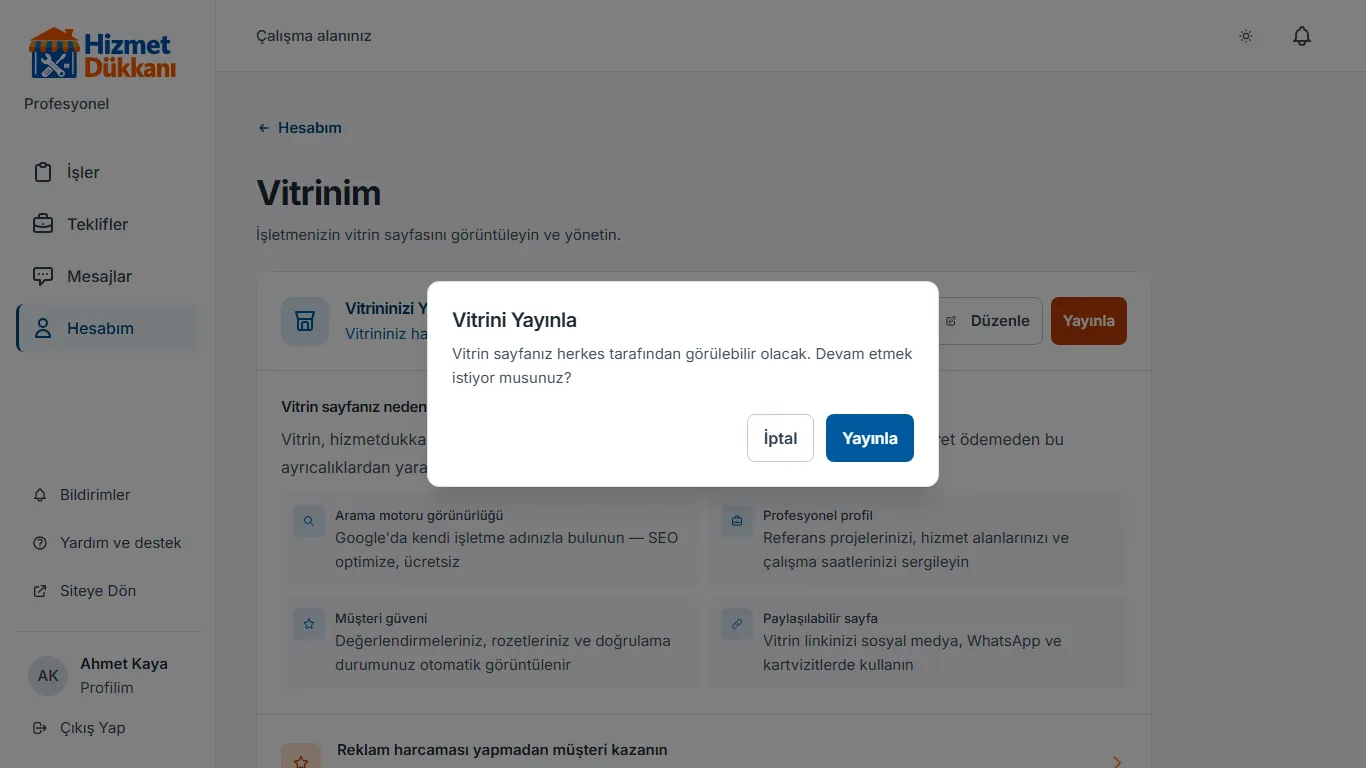Image resolution: width=1366 pixels, height=768 pixels.
Task: Click the "Profesyonel profil" heading
Action: coord(818,516)
